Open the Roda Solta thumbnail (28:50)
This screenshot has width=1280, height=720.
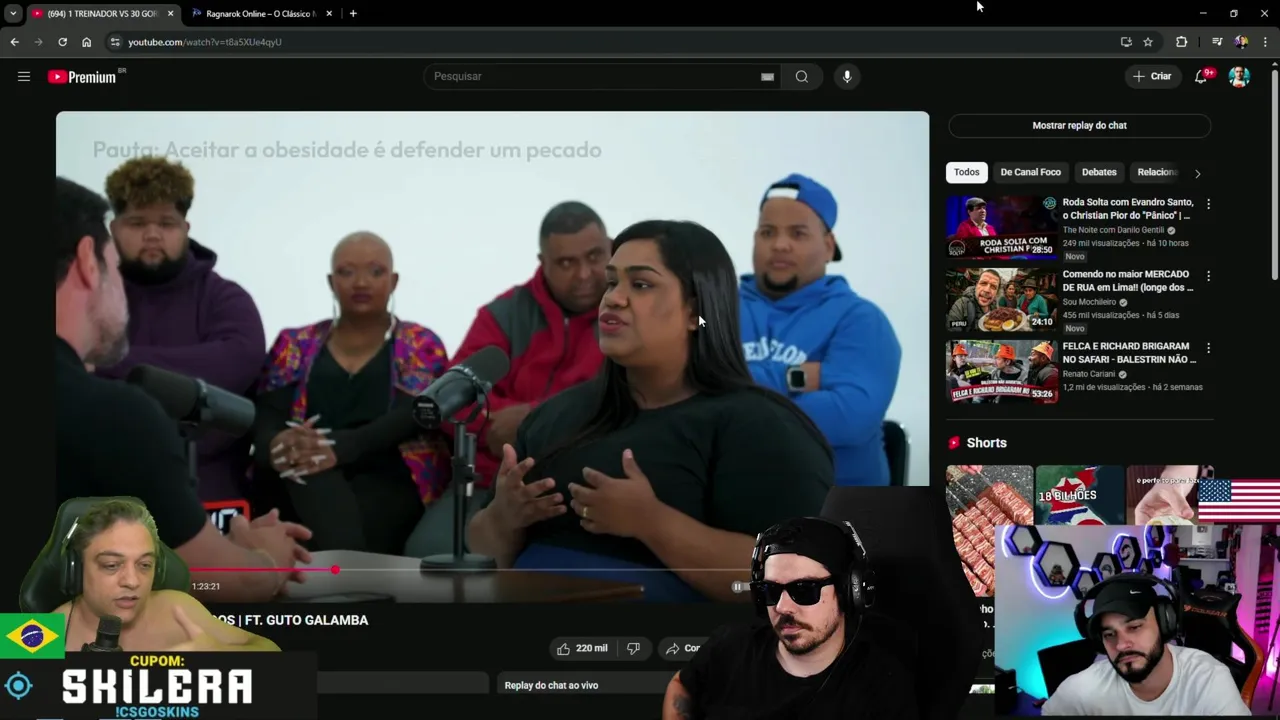tap(1001, 228)
